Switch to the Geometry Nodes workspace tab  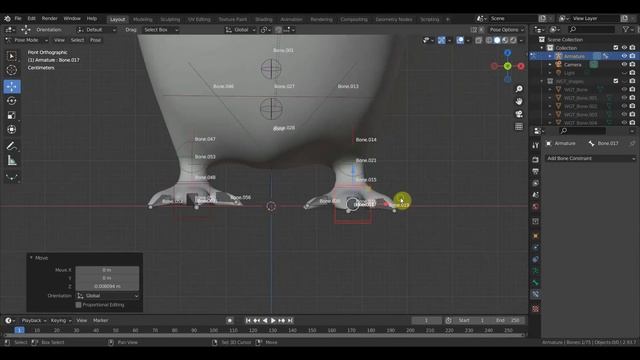(x=393, y=19)
